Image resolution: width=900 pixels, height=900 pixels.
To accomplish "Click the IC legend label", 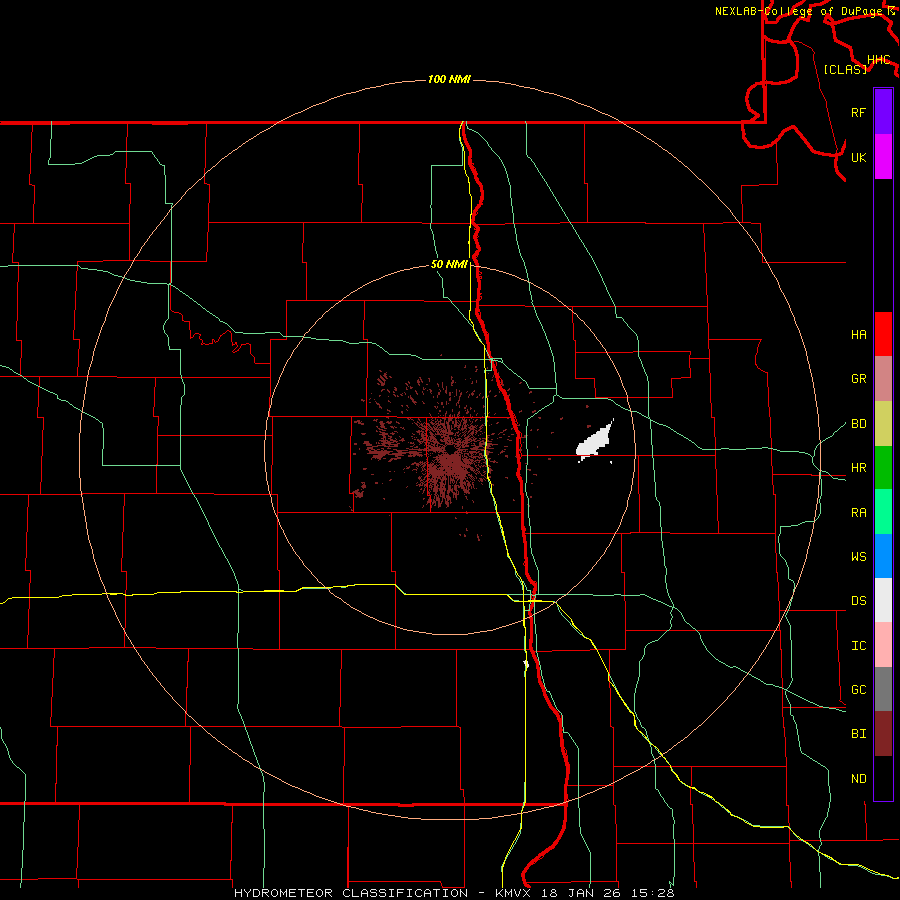I will [858, 645].
